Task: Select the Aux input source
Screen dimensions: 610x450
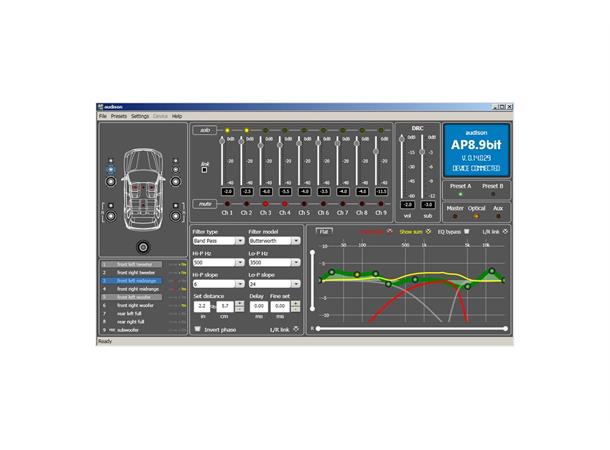Action: (498, 216)
